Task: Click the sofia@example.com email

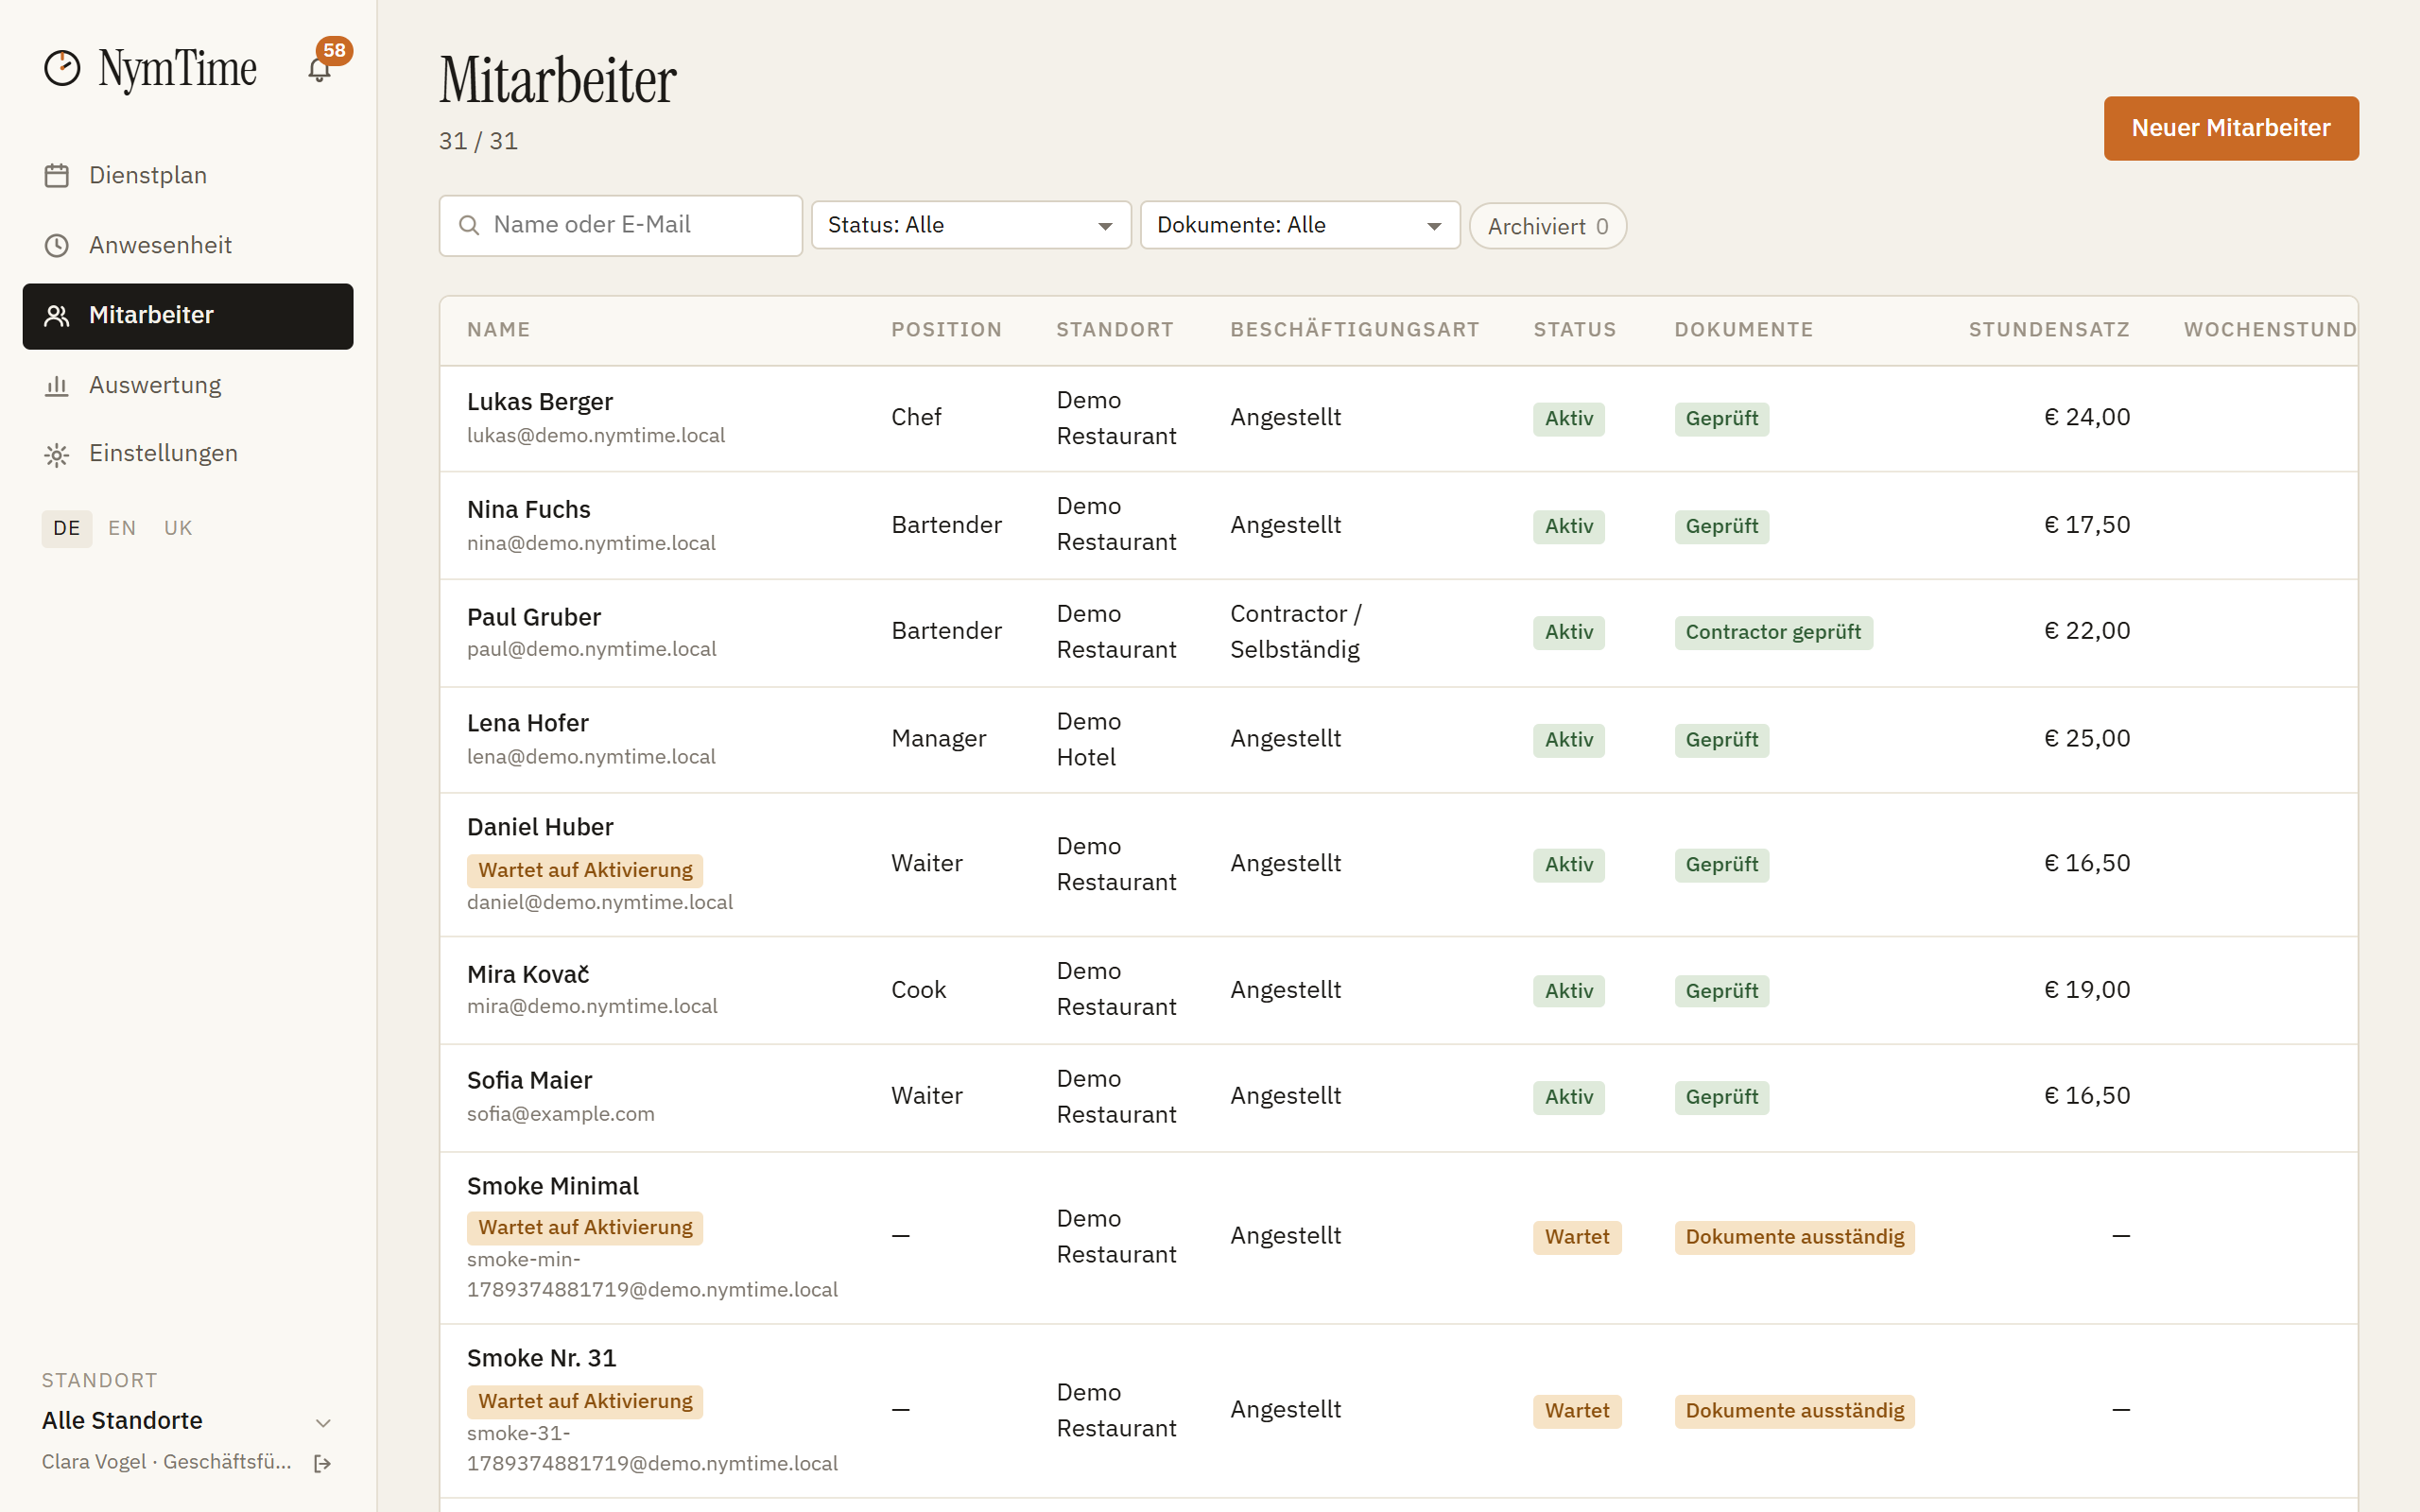Action: (x=561, y=1114)
